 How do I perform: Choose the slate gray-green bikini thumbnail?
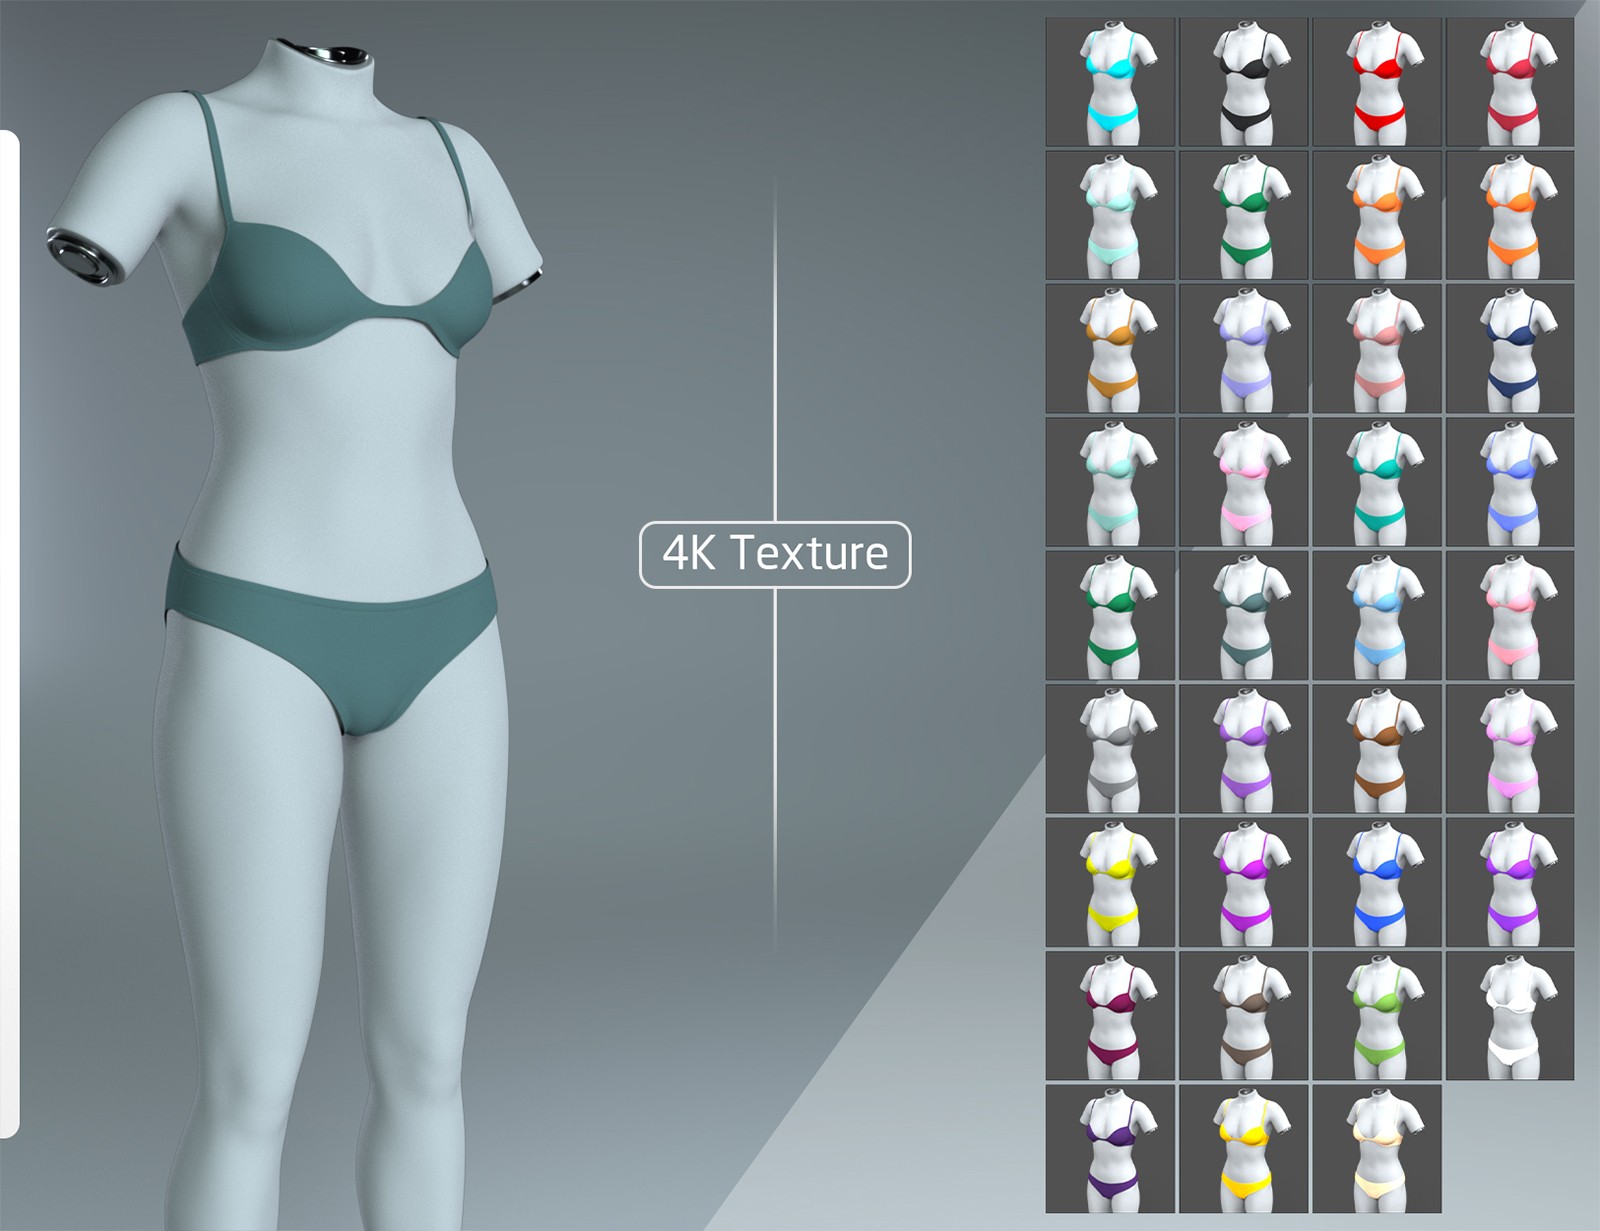pos(1244,616)
